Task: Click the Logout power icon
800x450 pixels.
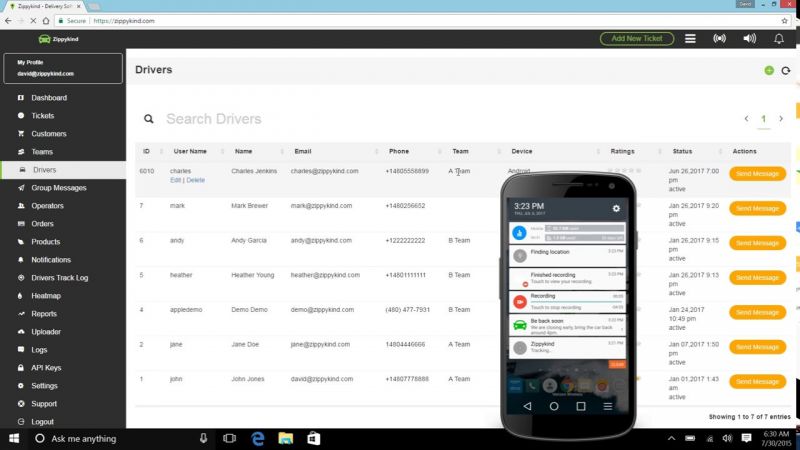Action: pos(21,422)
